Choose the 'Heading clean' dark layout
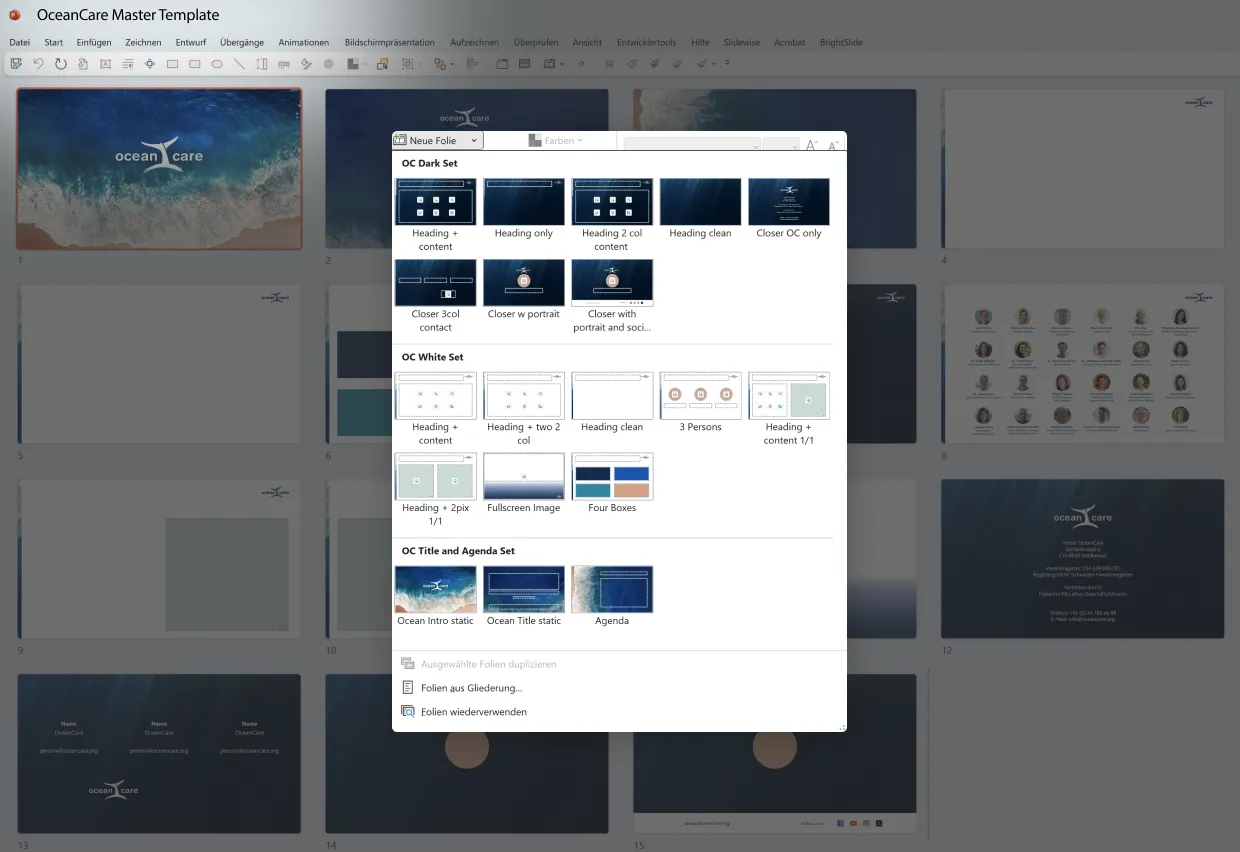1240x852 pixels. coord(700,201)
